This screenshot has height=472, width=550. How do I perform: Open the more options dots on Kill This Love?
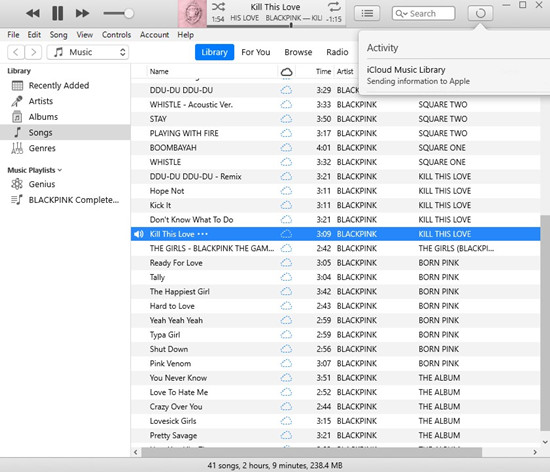click(x=203, y=234)
